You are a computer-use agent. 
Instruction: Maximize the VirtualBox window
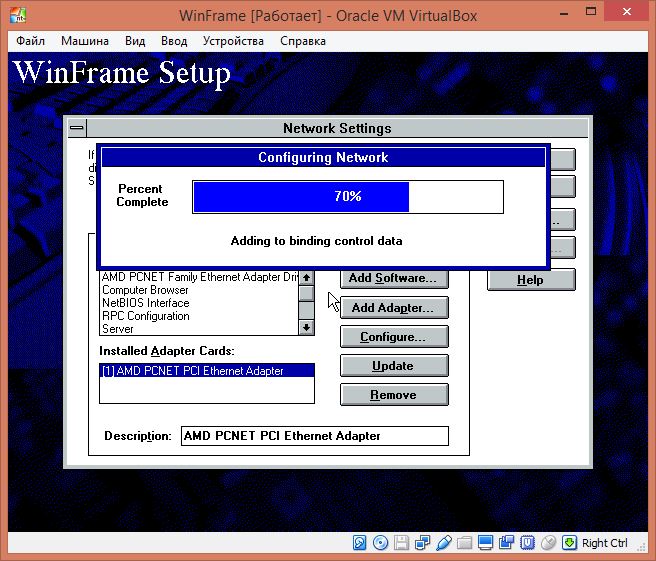(591, 12)
